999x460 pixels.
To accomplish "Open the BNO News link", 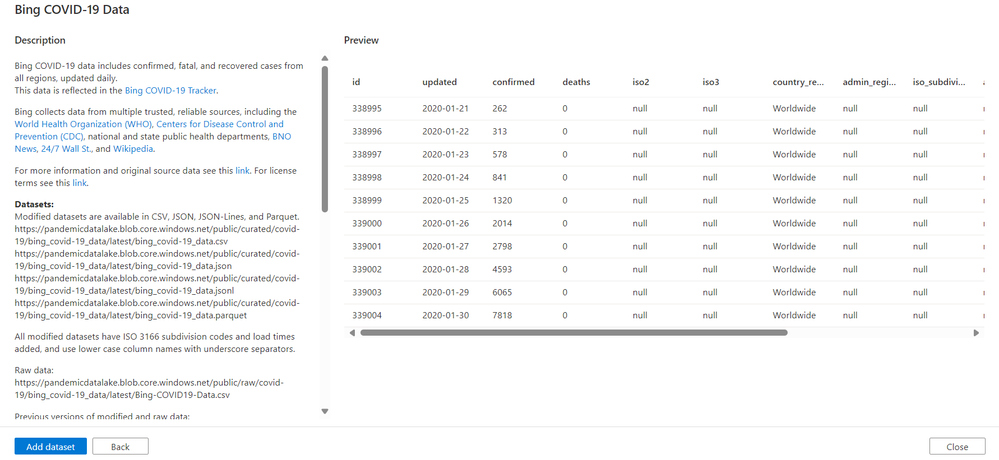I will (281, 136).
